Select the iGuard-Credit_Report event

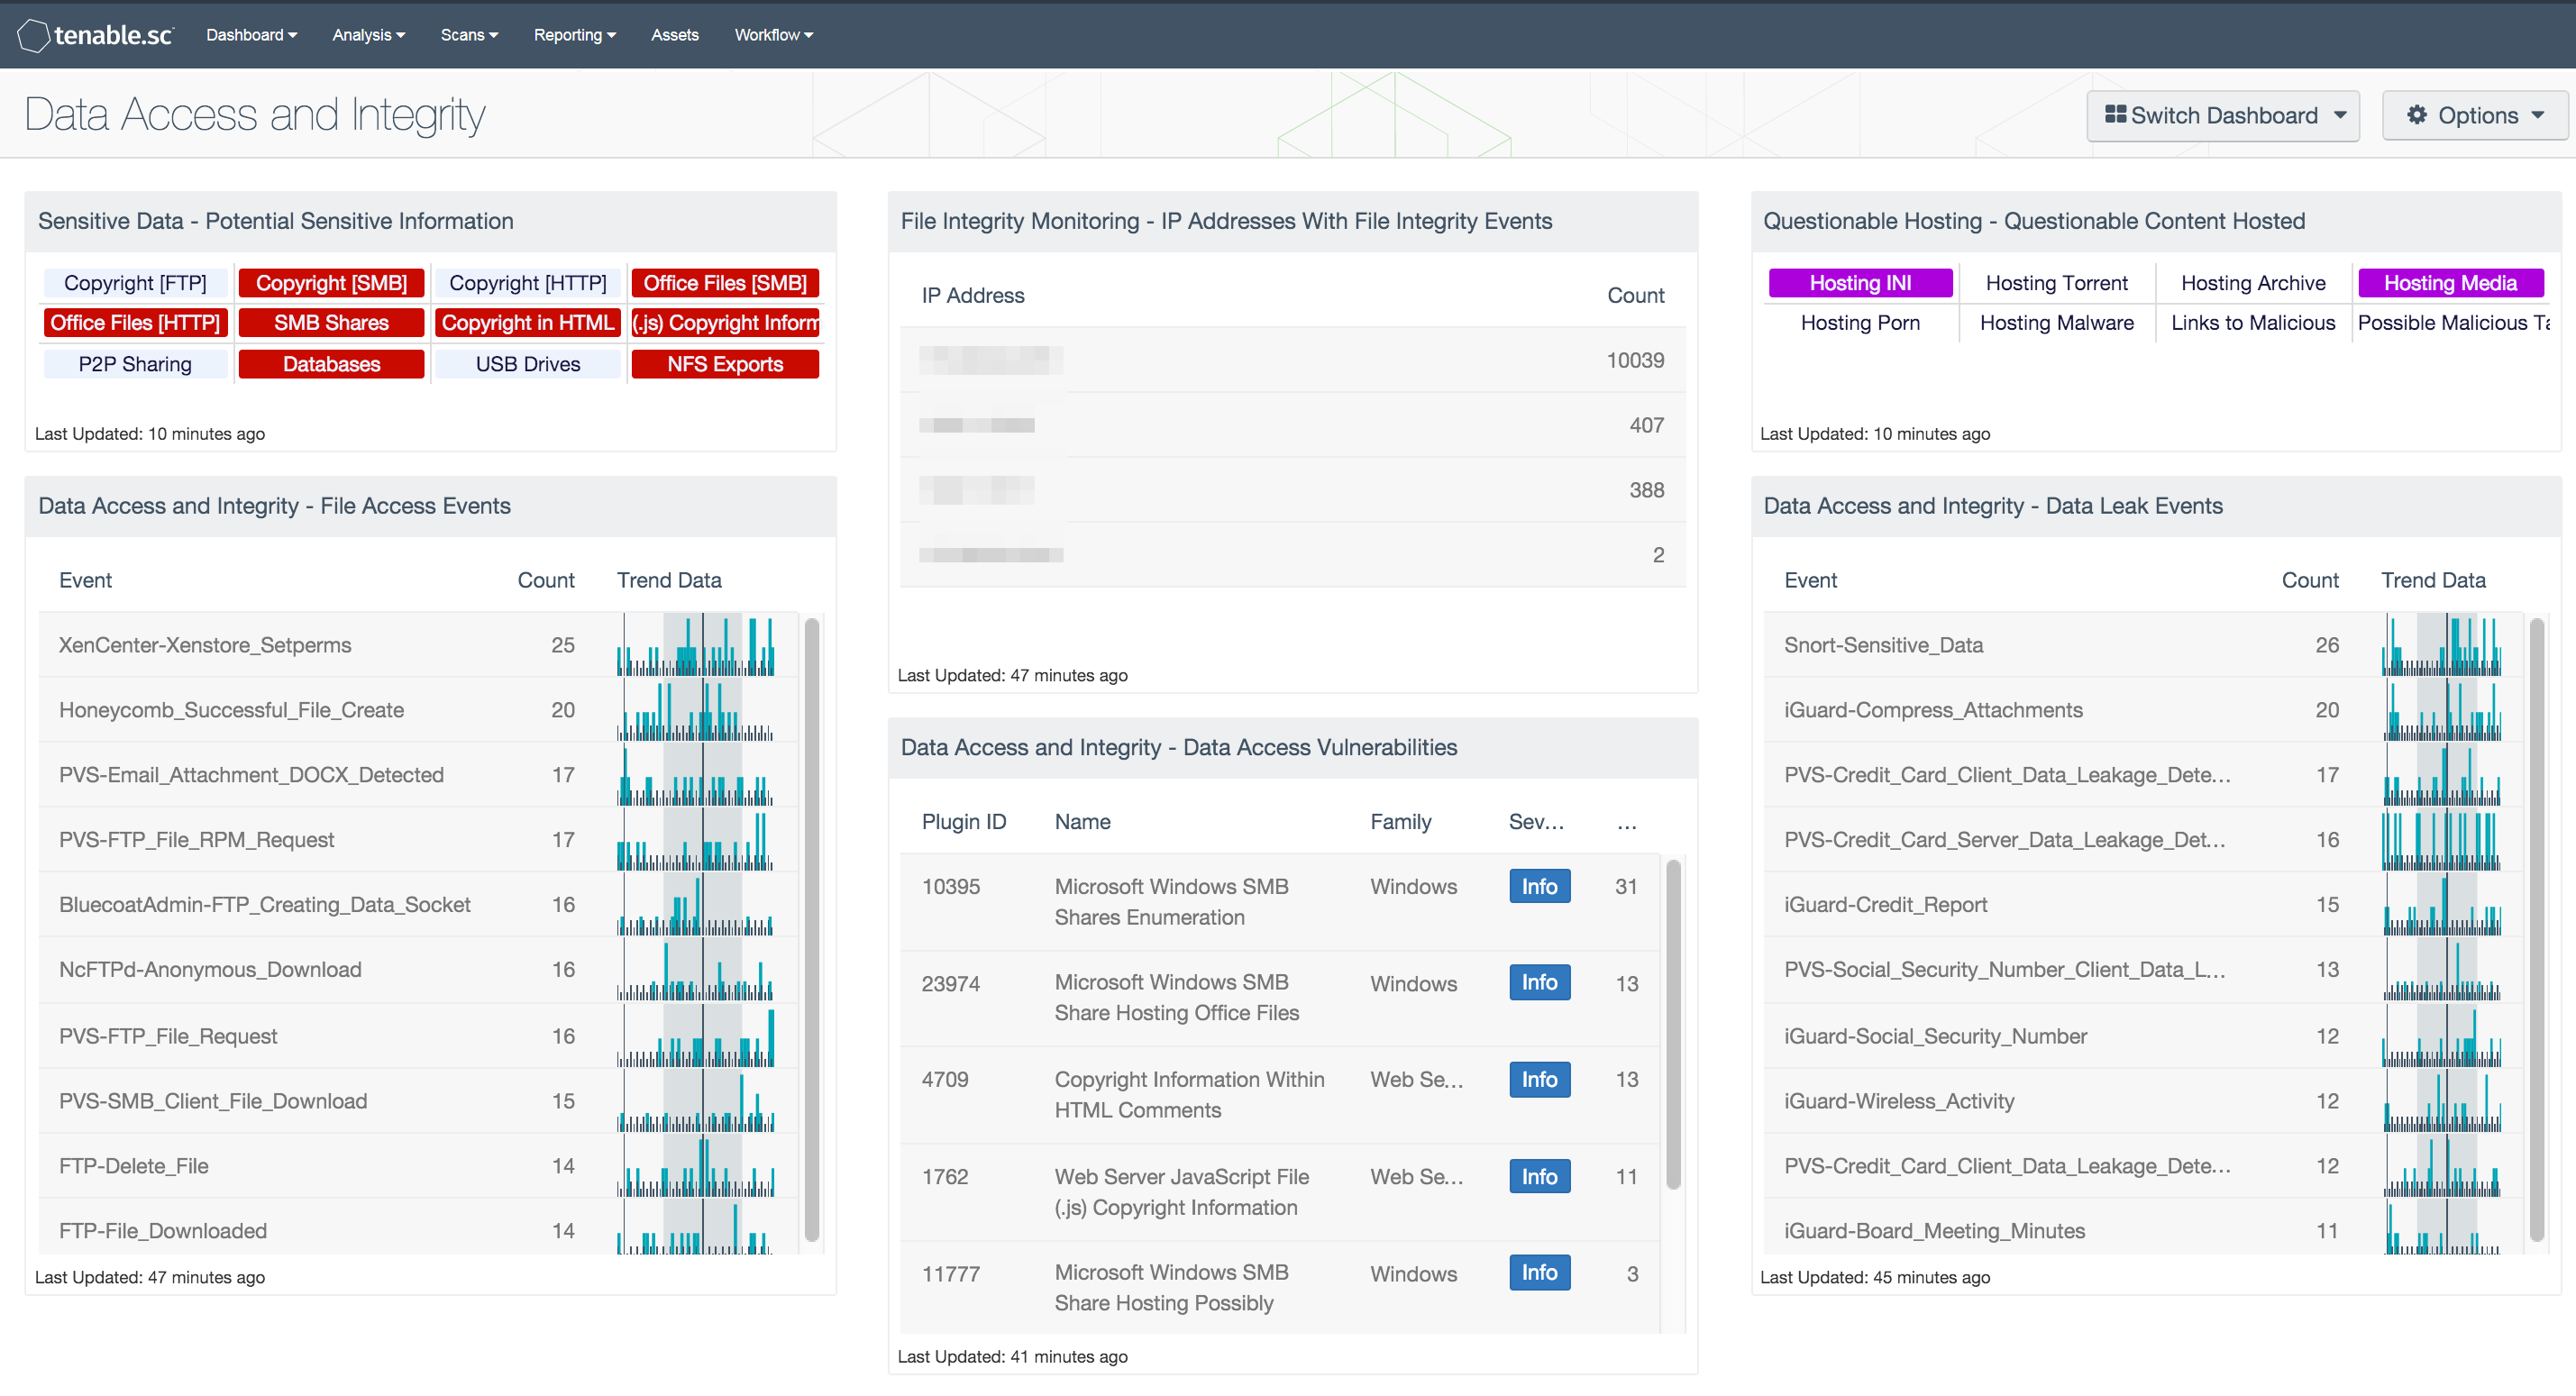(x=2143, y=905)
